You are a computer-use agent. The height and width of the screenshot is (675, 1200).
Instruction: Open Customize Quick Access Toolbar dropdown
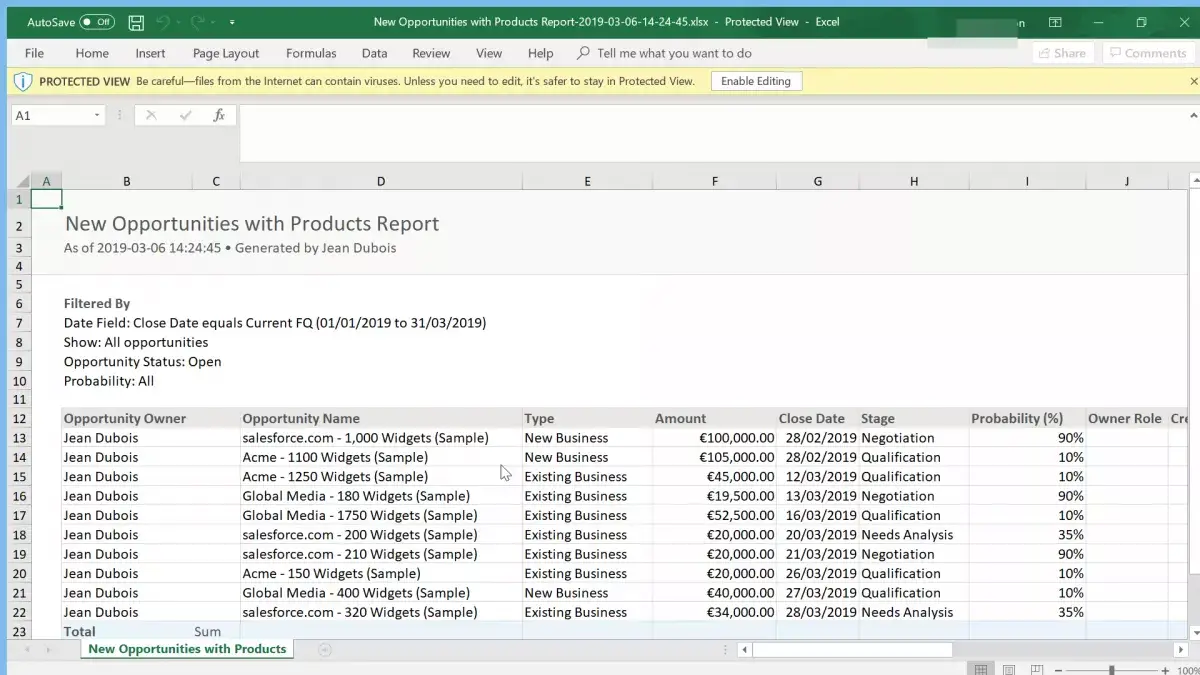point(232,22)
